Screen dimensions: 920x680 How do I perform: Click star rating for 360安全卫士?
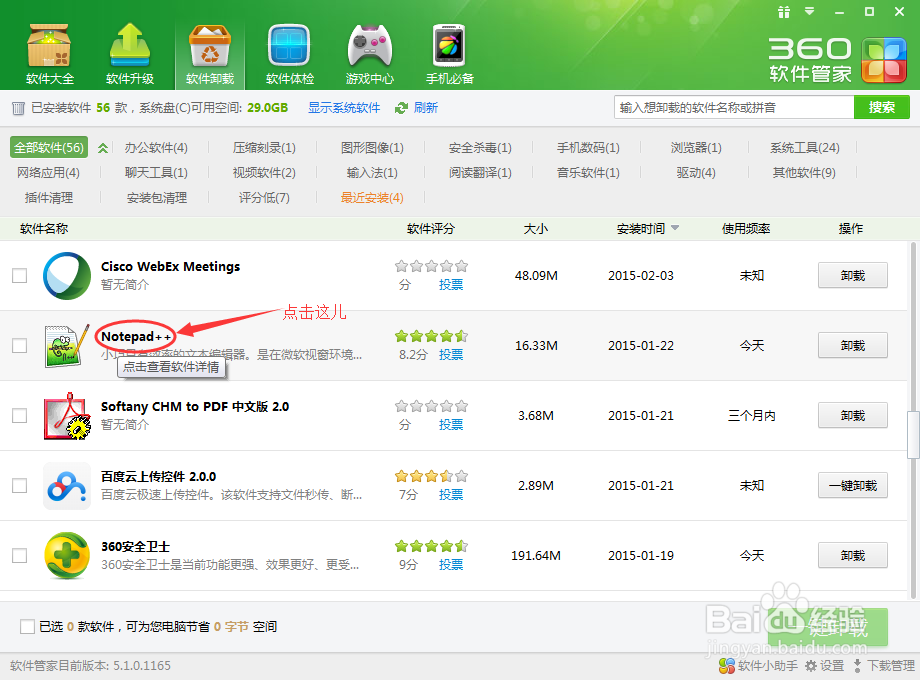click(431, 546)
